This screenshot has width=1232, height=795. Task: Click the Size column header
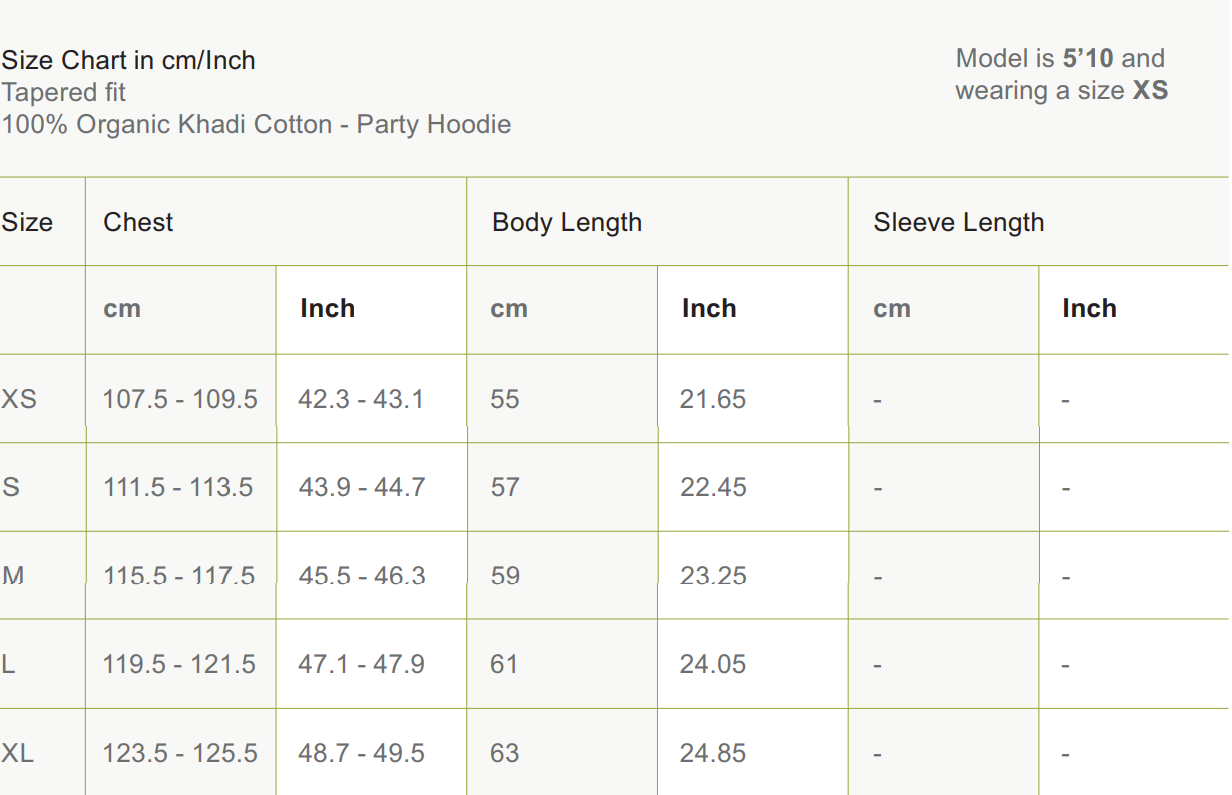pos(27,222)
